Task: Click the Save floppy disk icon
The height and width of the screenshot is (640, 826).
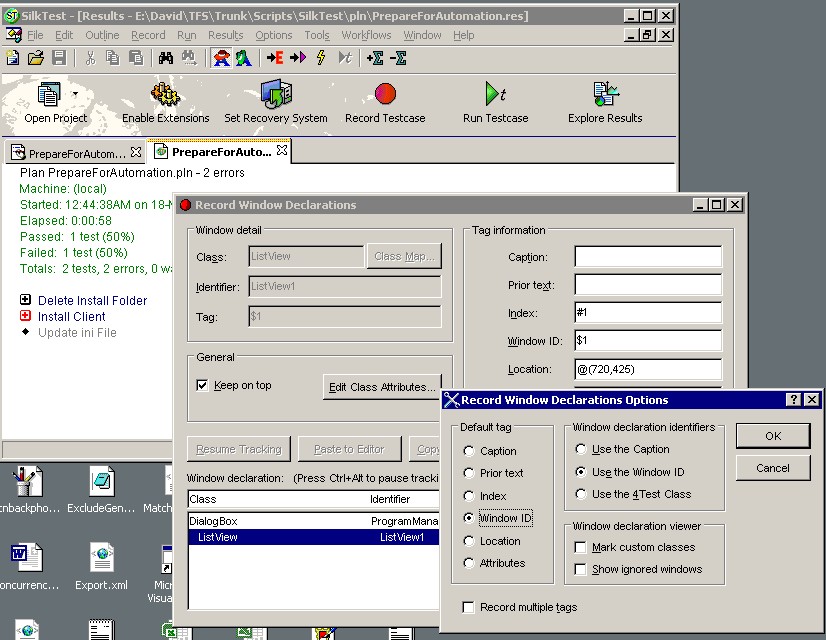Action: pyautogui.click(x=59, y=57)
